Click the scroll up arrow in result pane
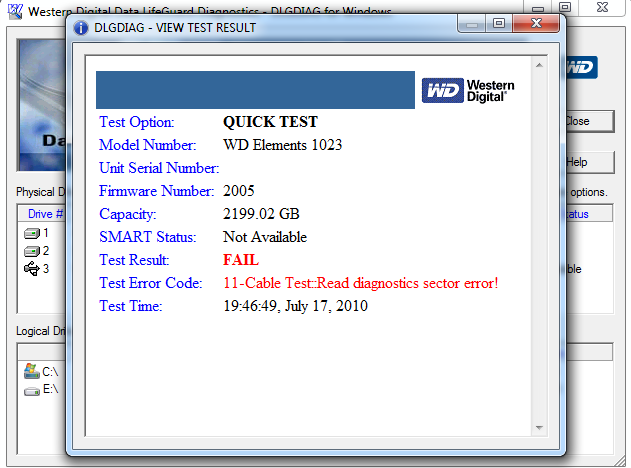Viewport: 631px width, 468px height. click(x=539, y=65)
